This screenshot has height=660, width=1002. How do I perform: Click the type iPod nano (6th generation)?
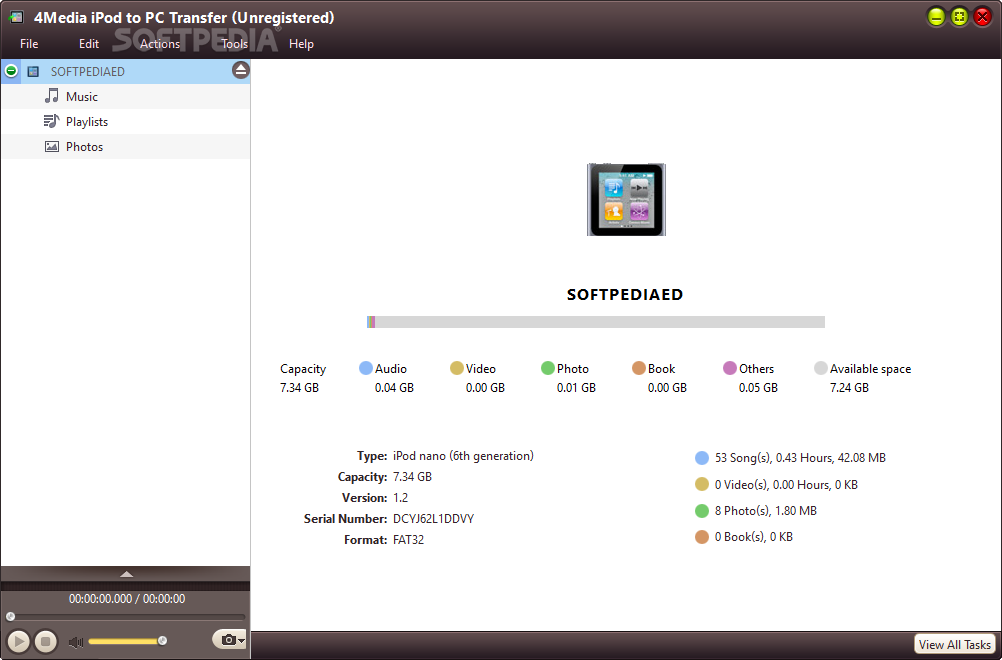[463, 456]
